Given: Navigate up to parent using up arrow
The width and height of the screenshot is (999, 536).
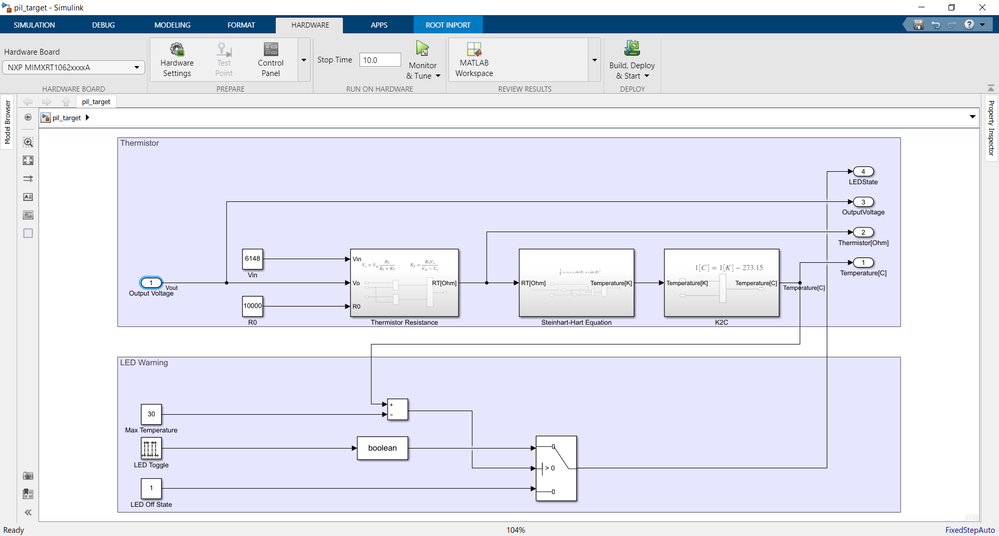Looking at the screenshot, I should [x=66, y=102].
